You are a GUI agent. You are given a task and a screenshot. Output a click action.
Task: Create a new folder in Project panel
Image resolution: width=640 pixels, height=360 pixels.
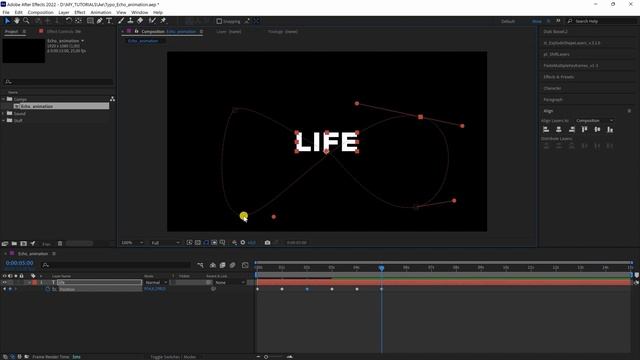tap(14, 244)
